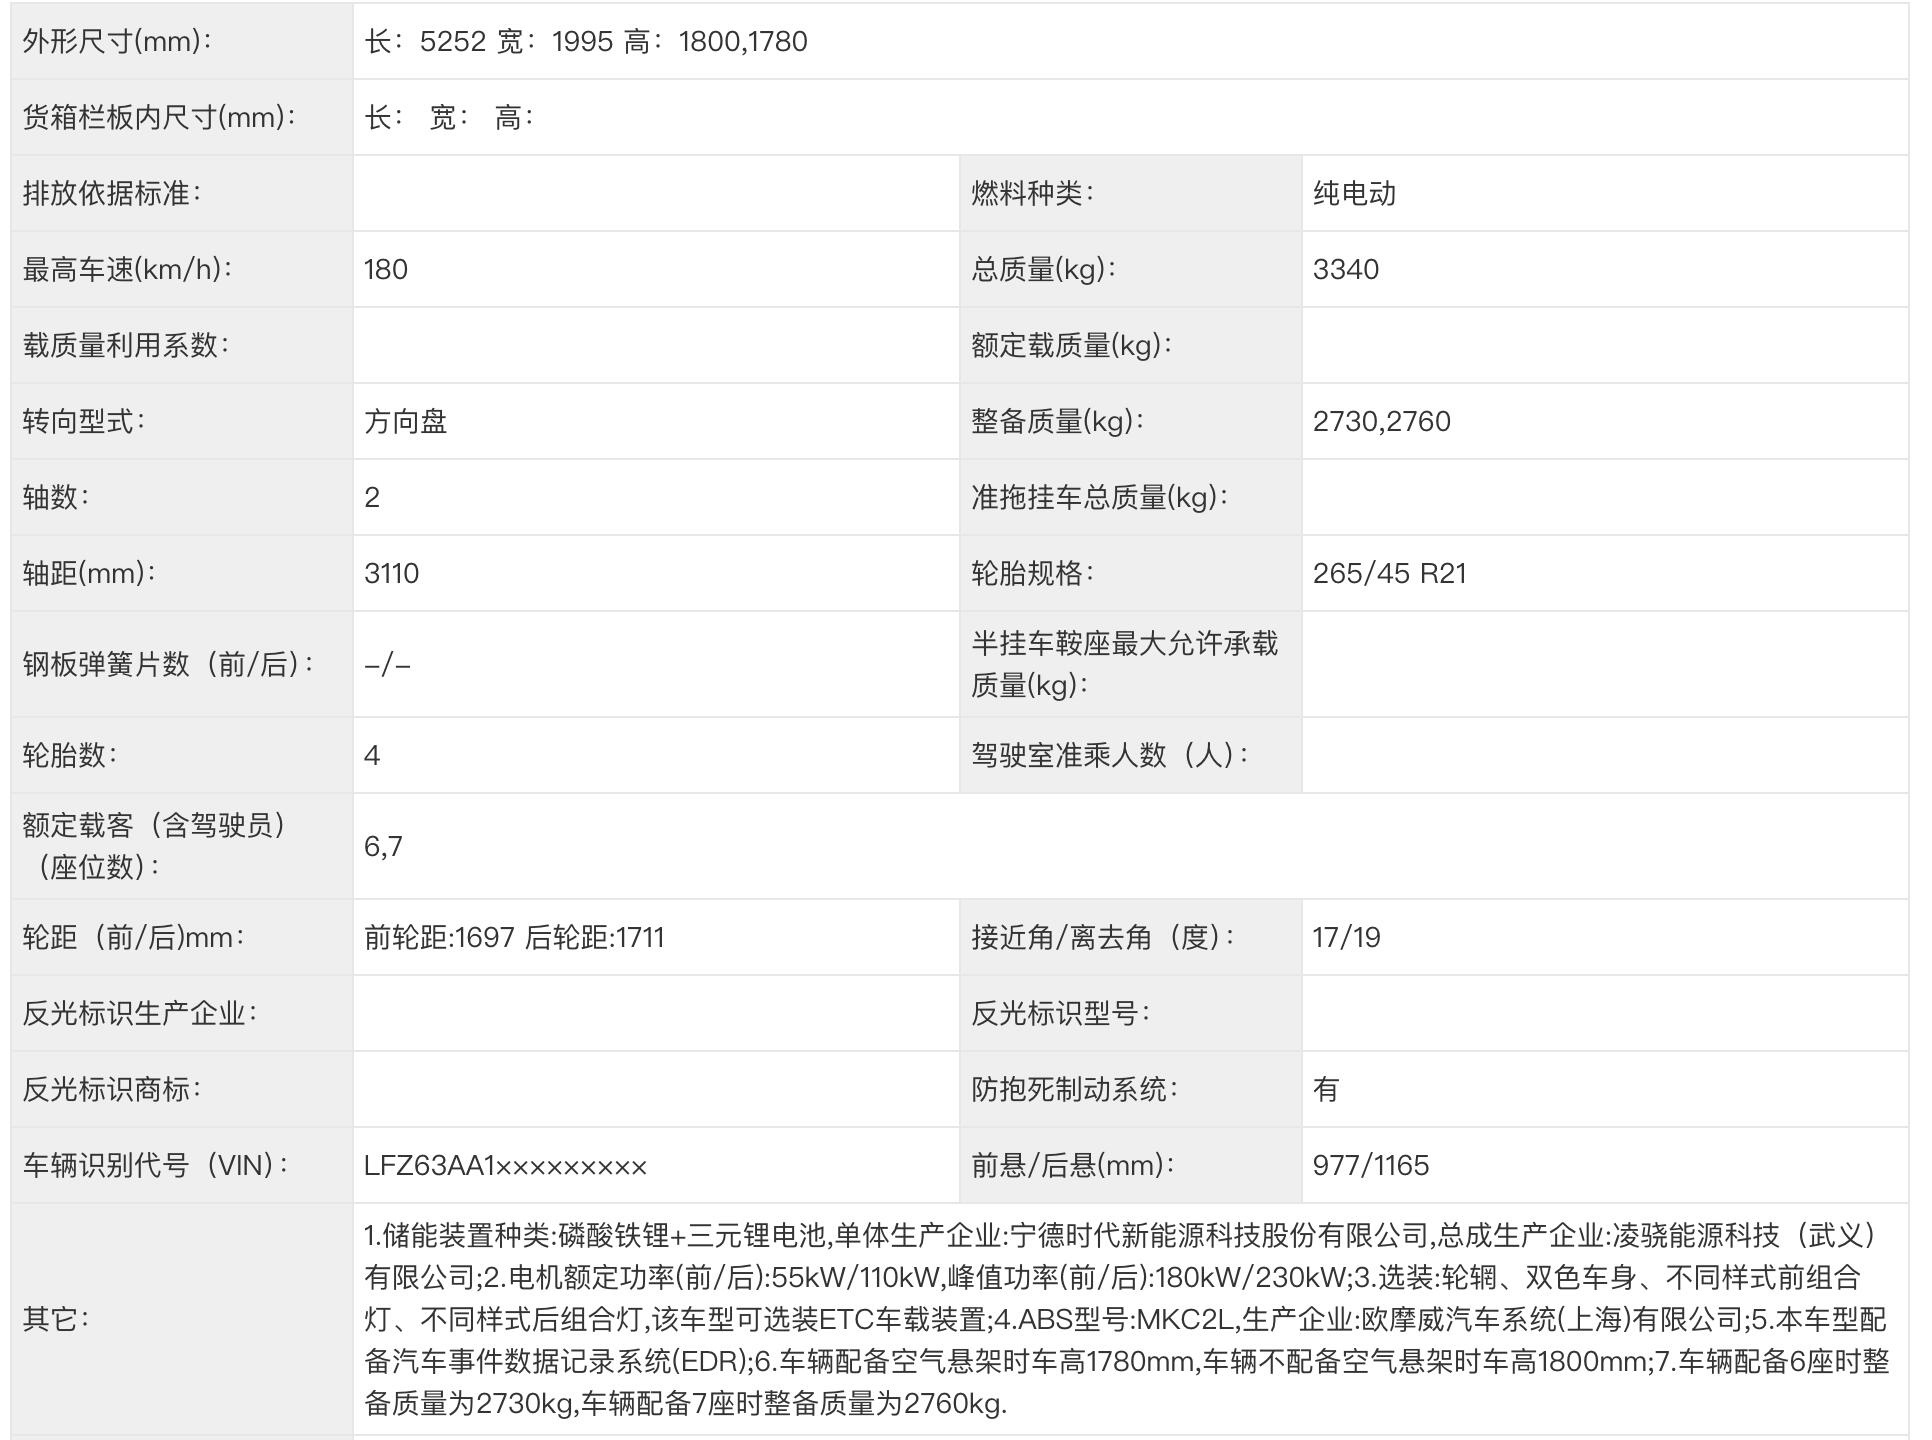Viewport: 1932px width, 1440px height.
Task: Click the overhang value 977/1165
Action: tap(1370, 1165)
